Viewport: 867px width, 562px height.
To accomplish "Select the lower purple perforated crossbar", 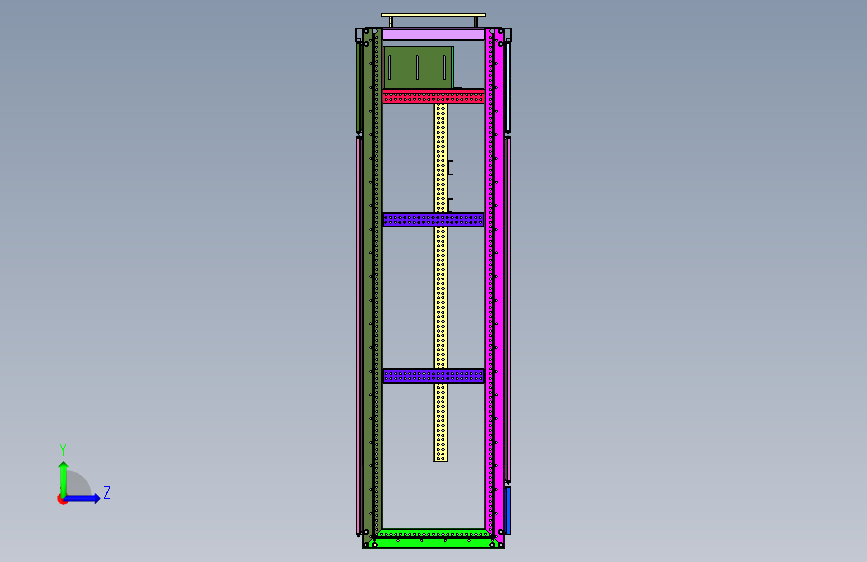I will 434,376.
